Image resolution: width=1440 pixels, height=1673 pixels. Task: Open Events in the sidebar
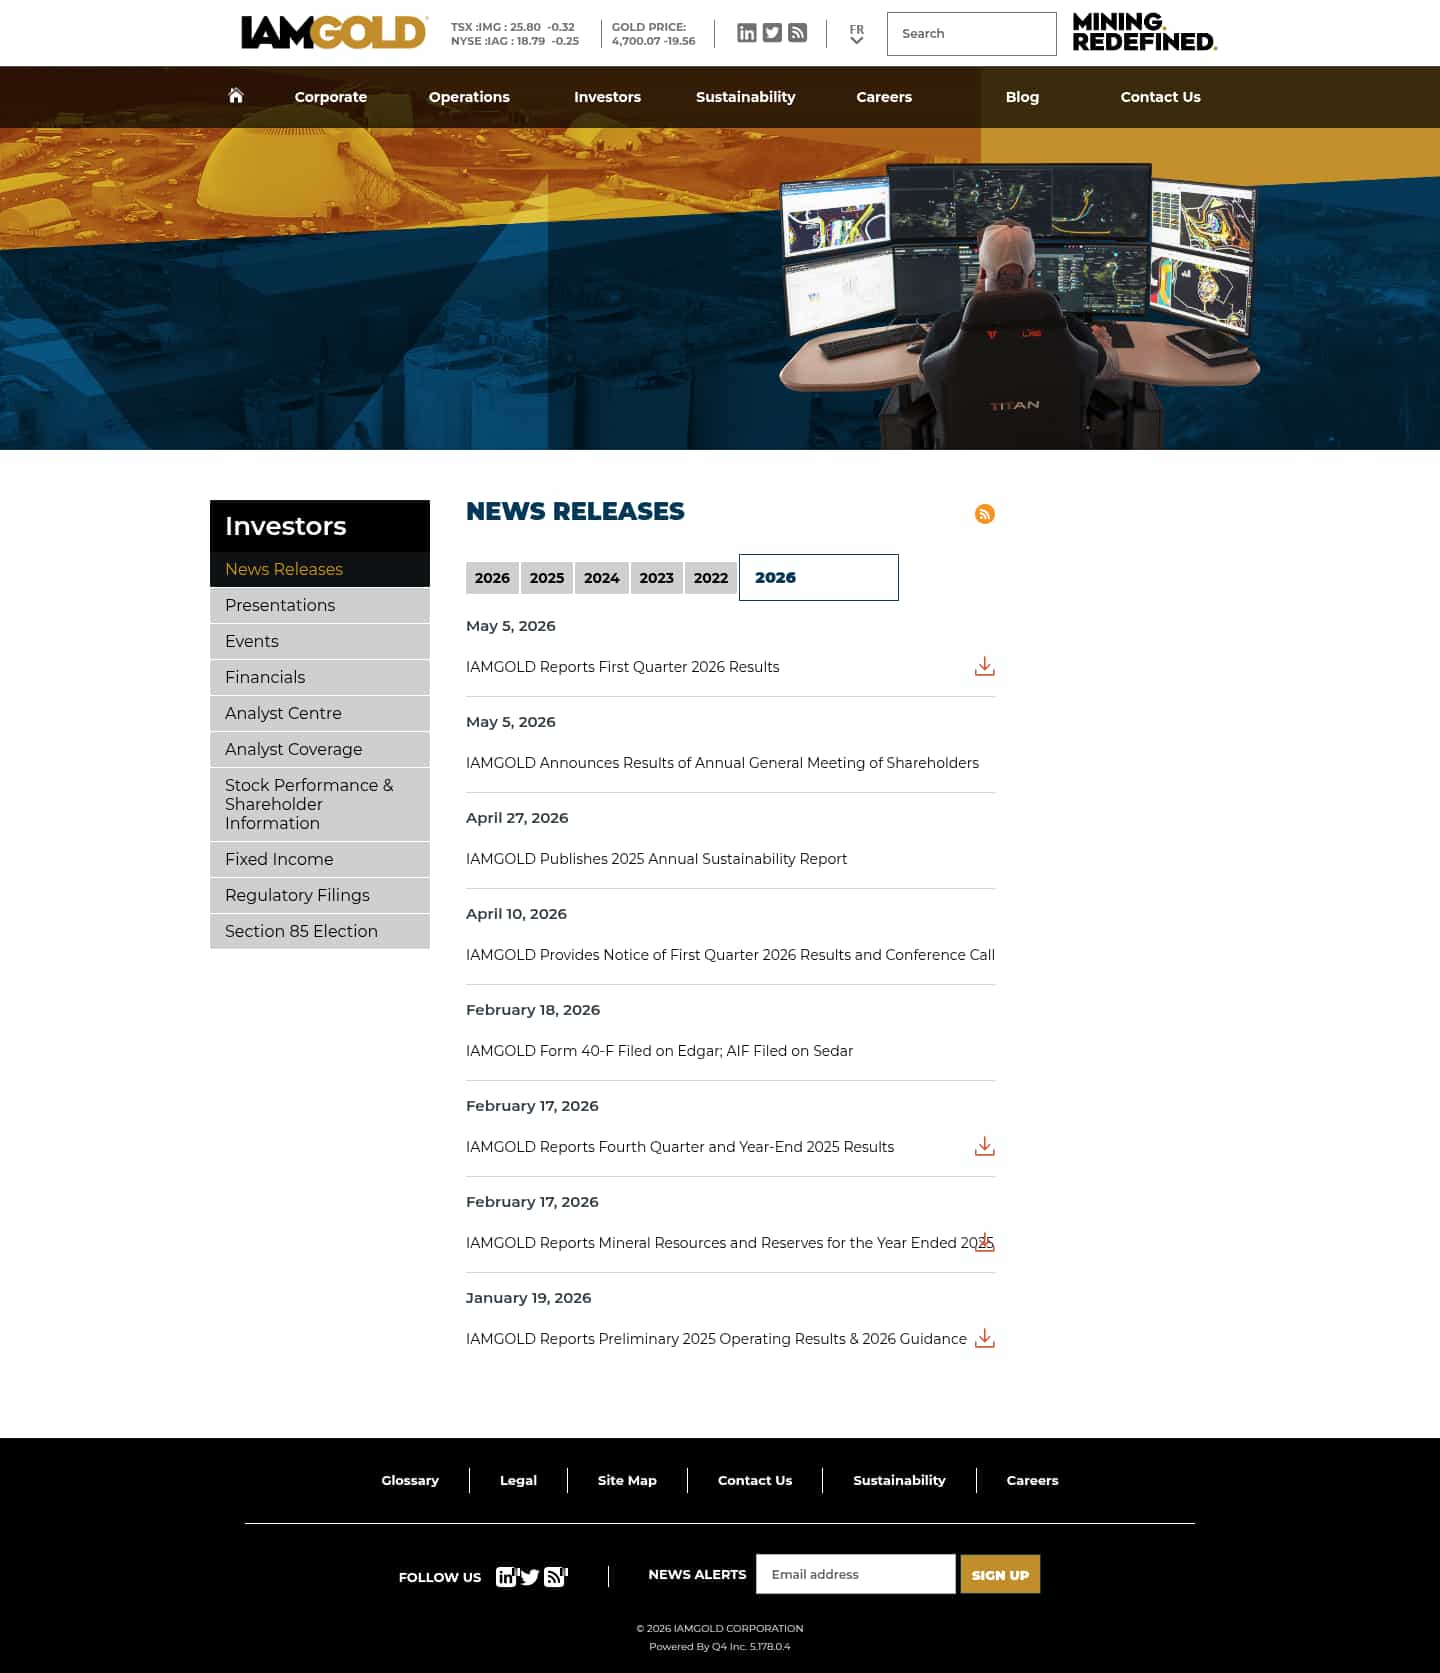(x=320, y=641)
